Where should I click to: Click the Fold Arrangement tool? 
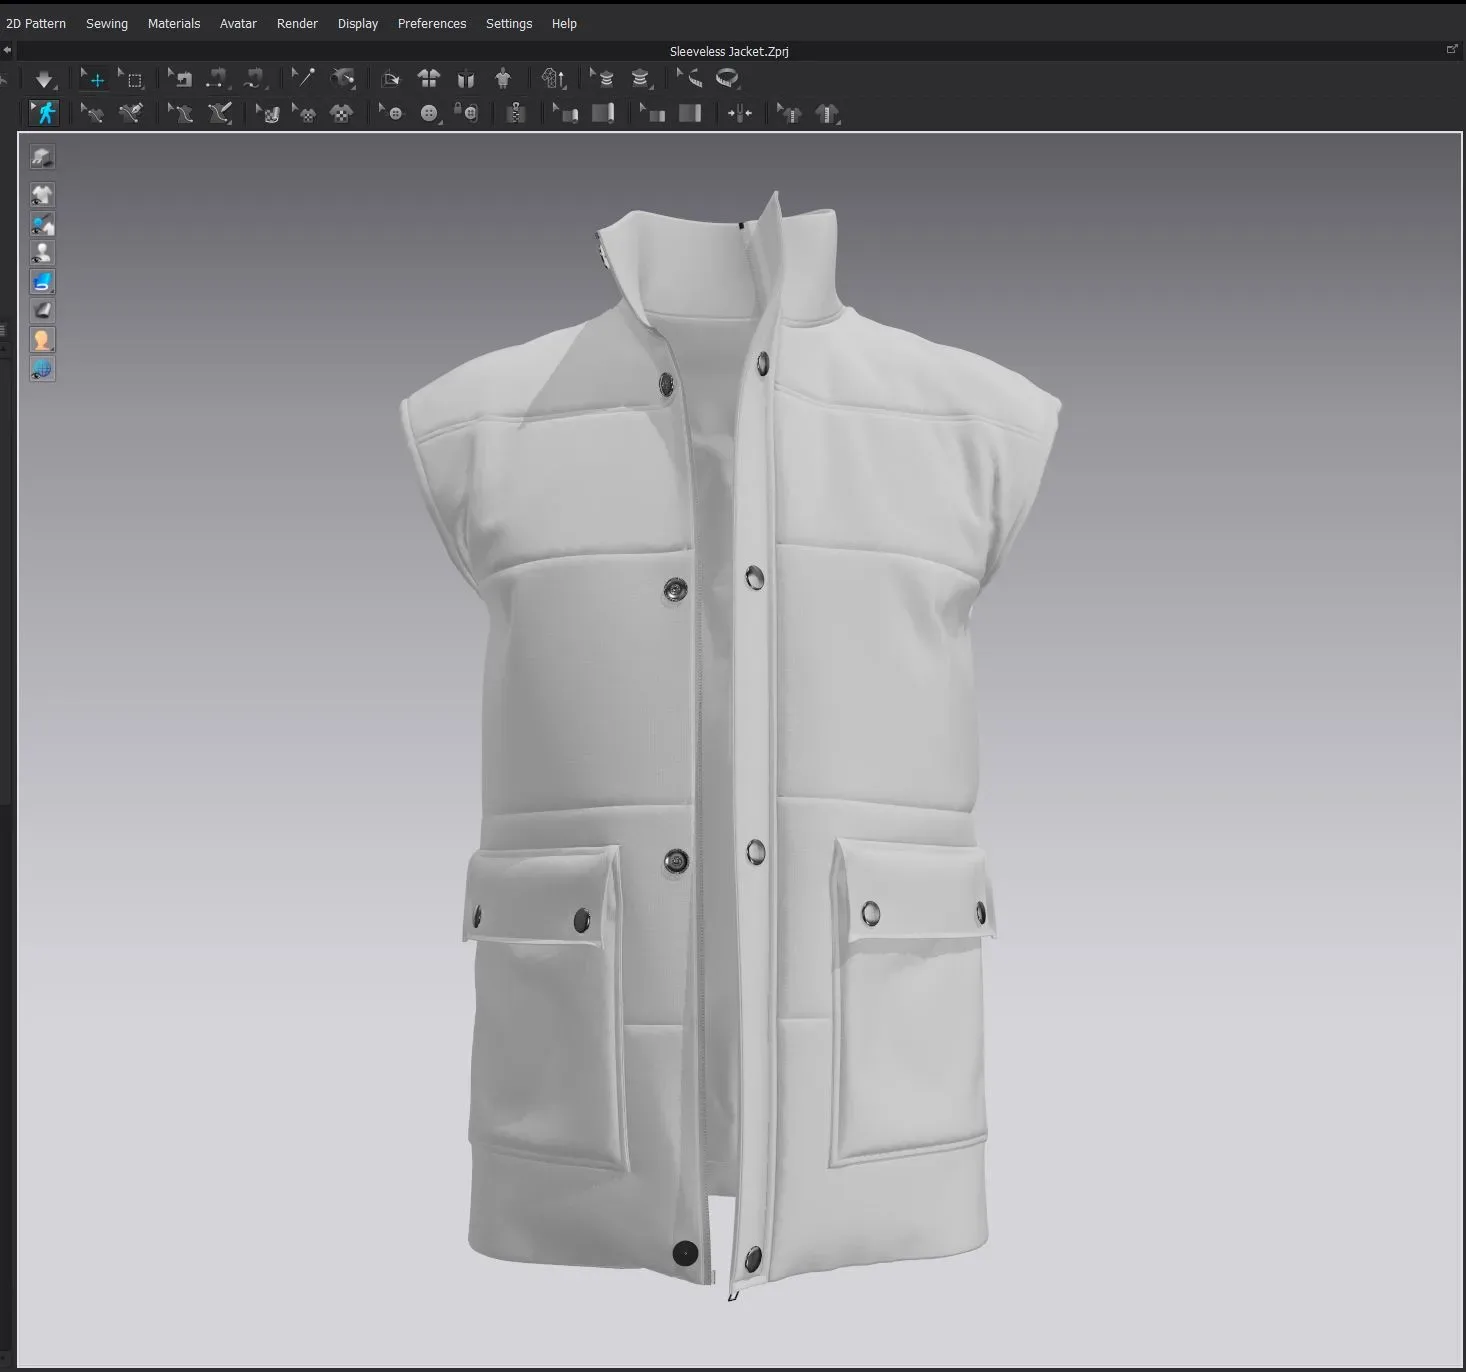(391, 79)
